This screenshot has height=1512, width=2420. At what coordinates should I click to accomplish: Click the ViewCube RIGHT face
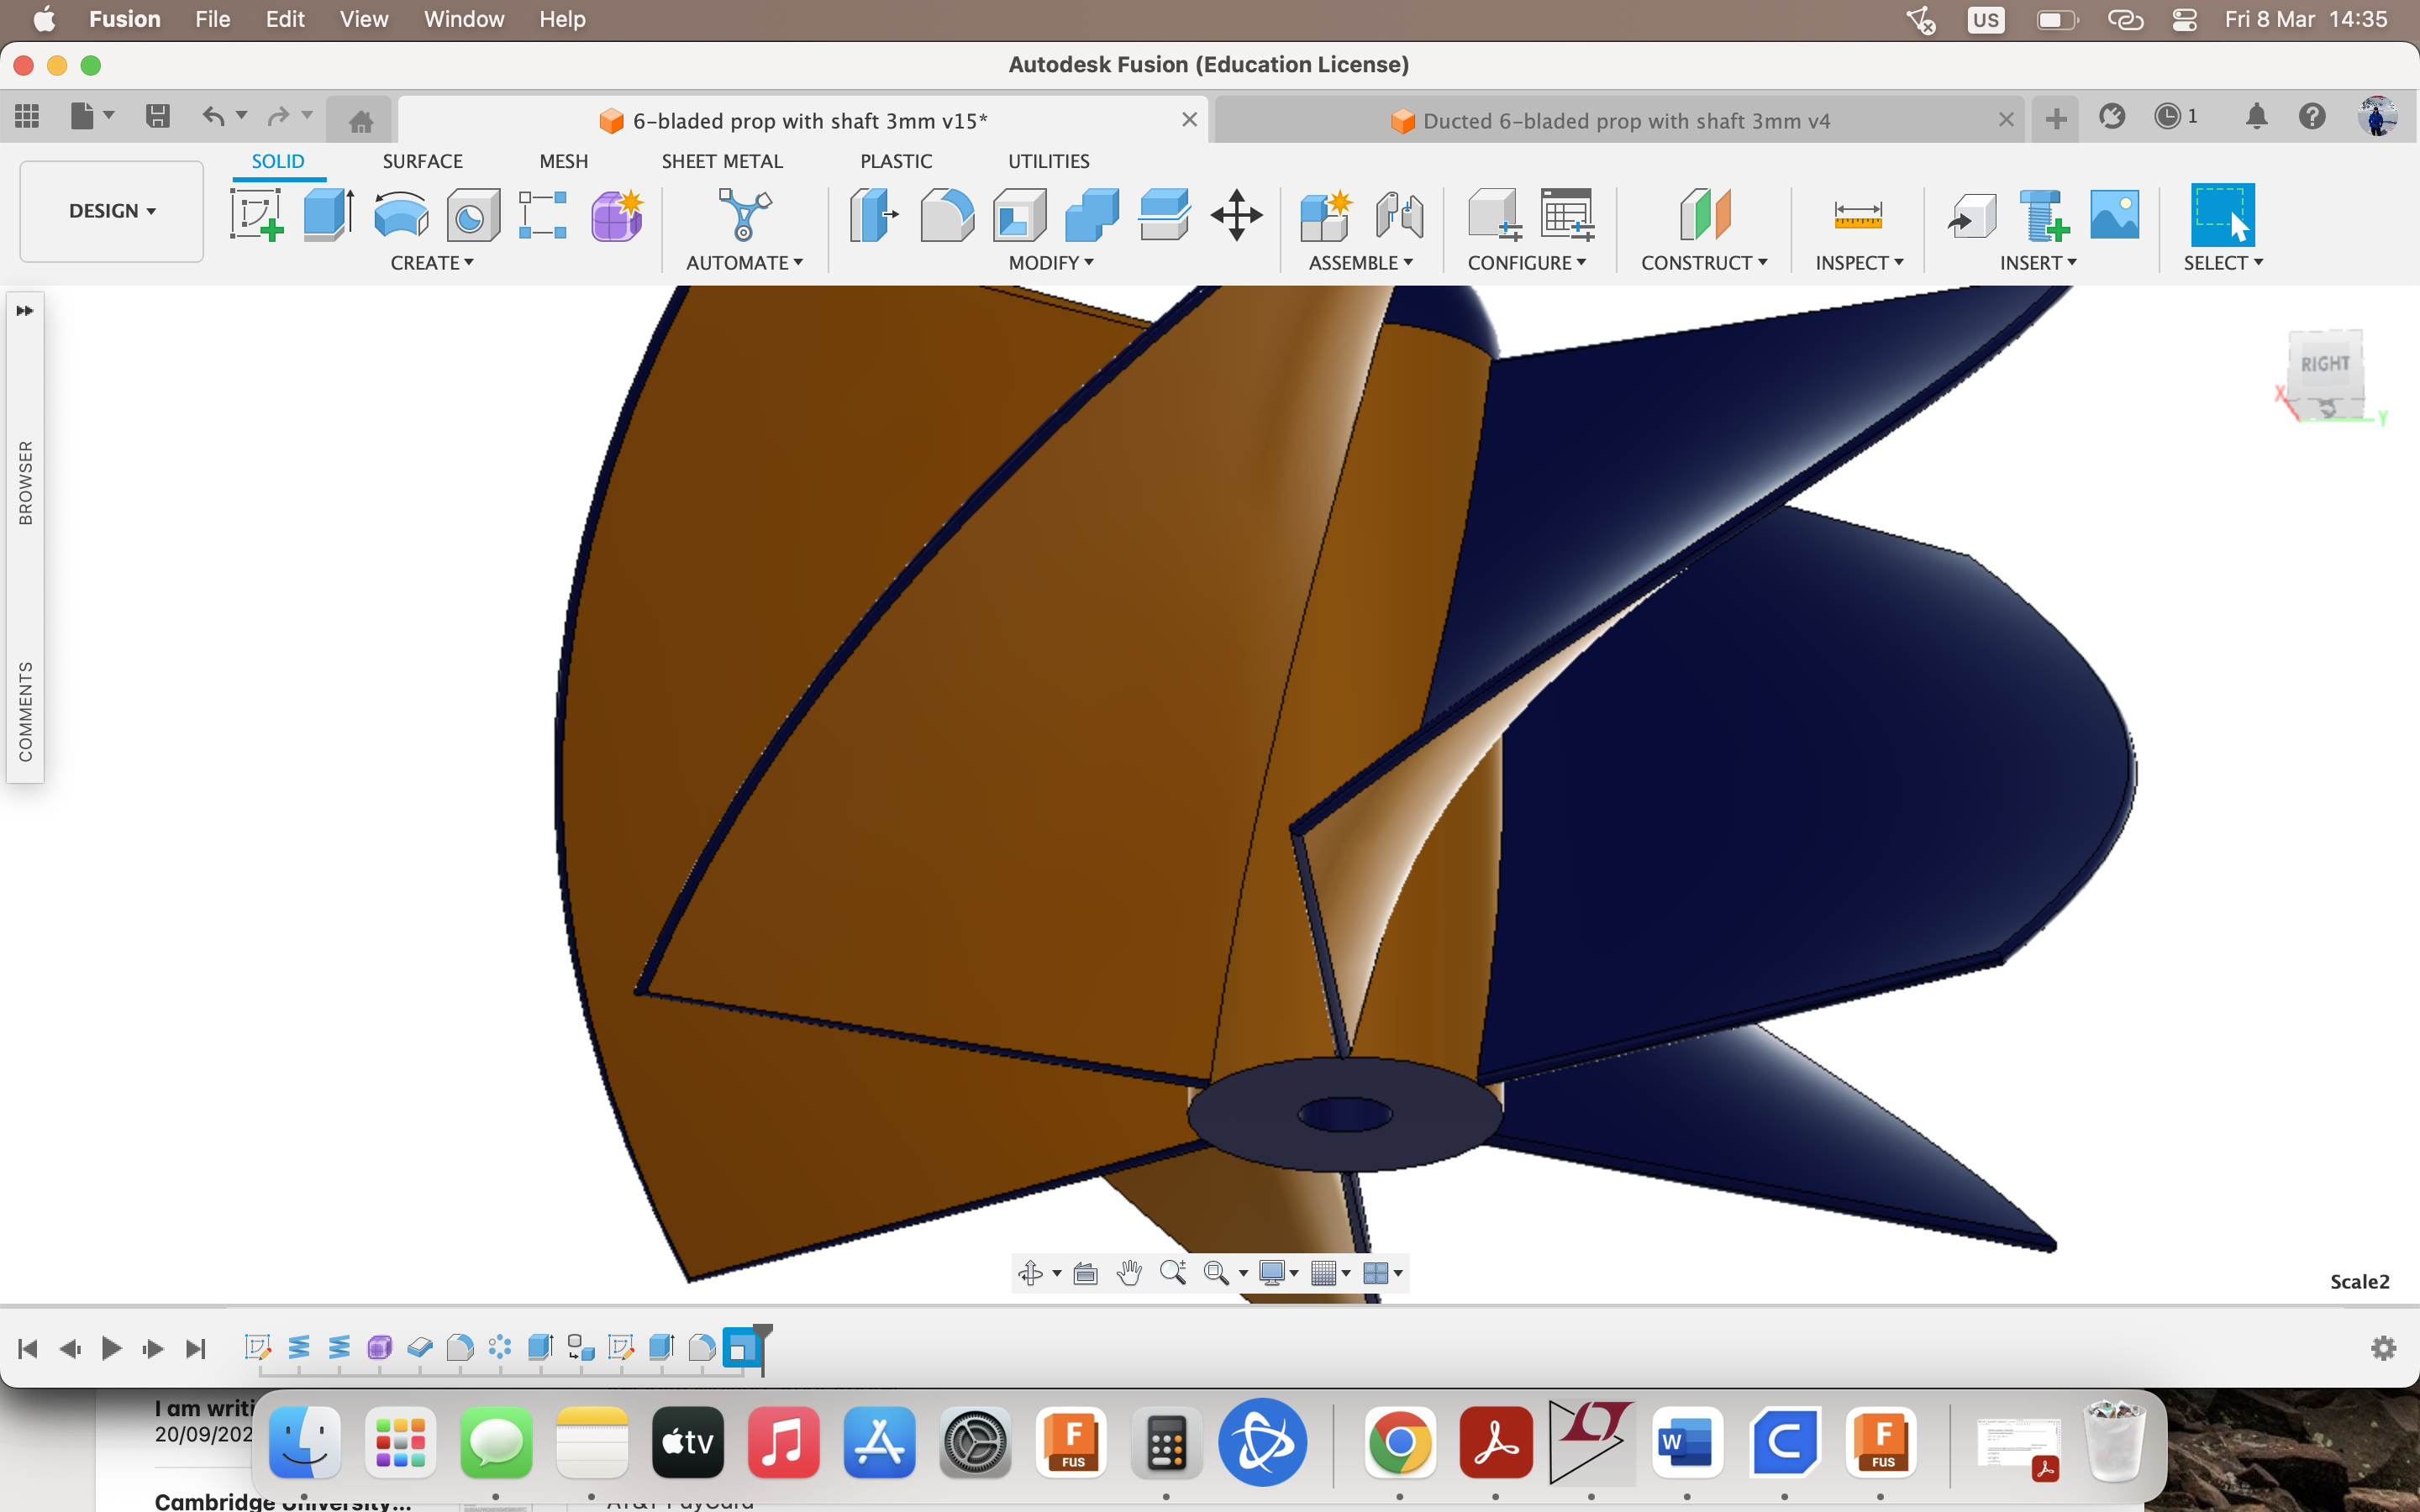pyautogui.click(x=2327, y=363)
